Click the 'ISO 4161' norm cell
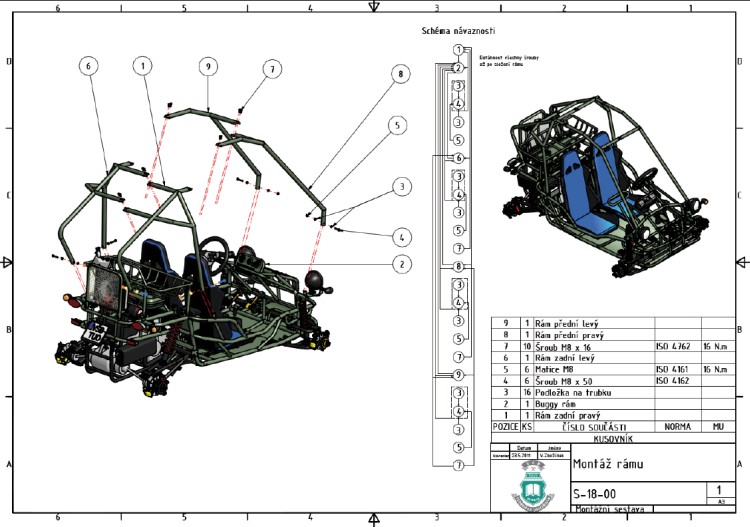 pyautogui.click(x=675, y=369)
